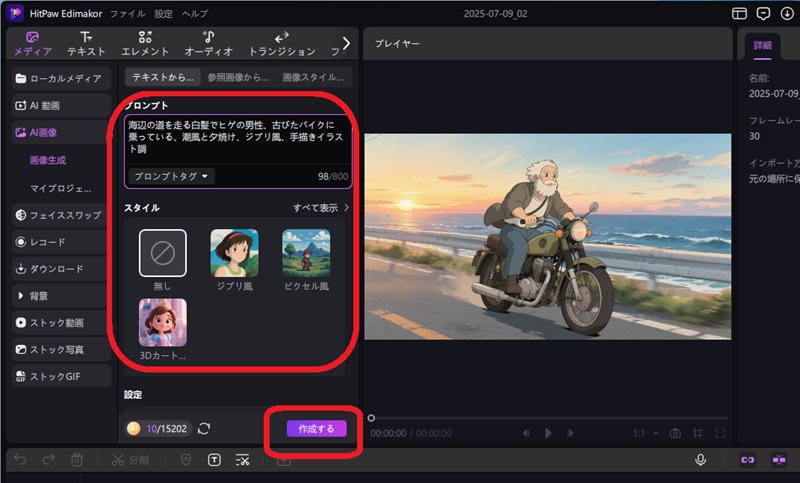Click the microphone voiceover icon
The image size is (800, 483).
[x=701, y=460]
